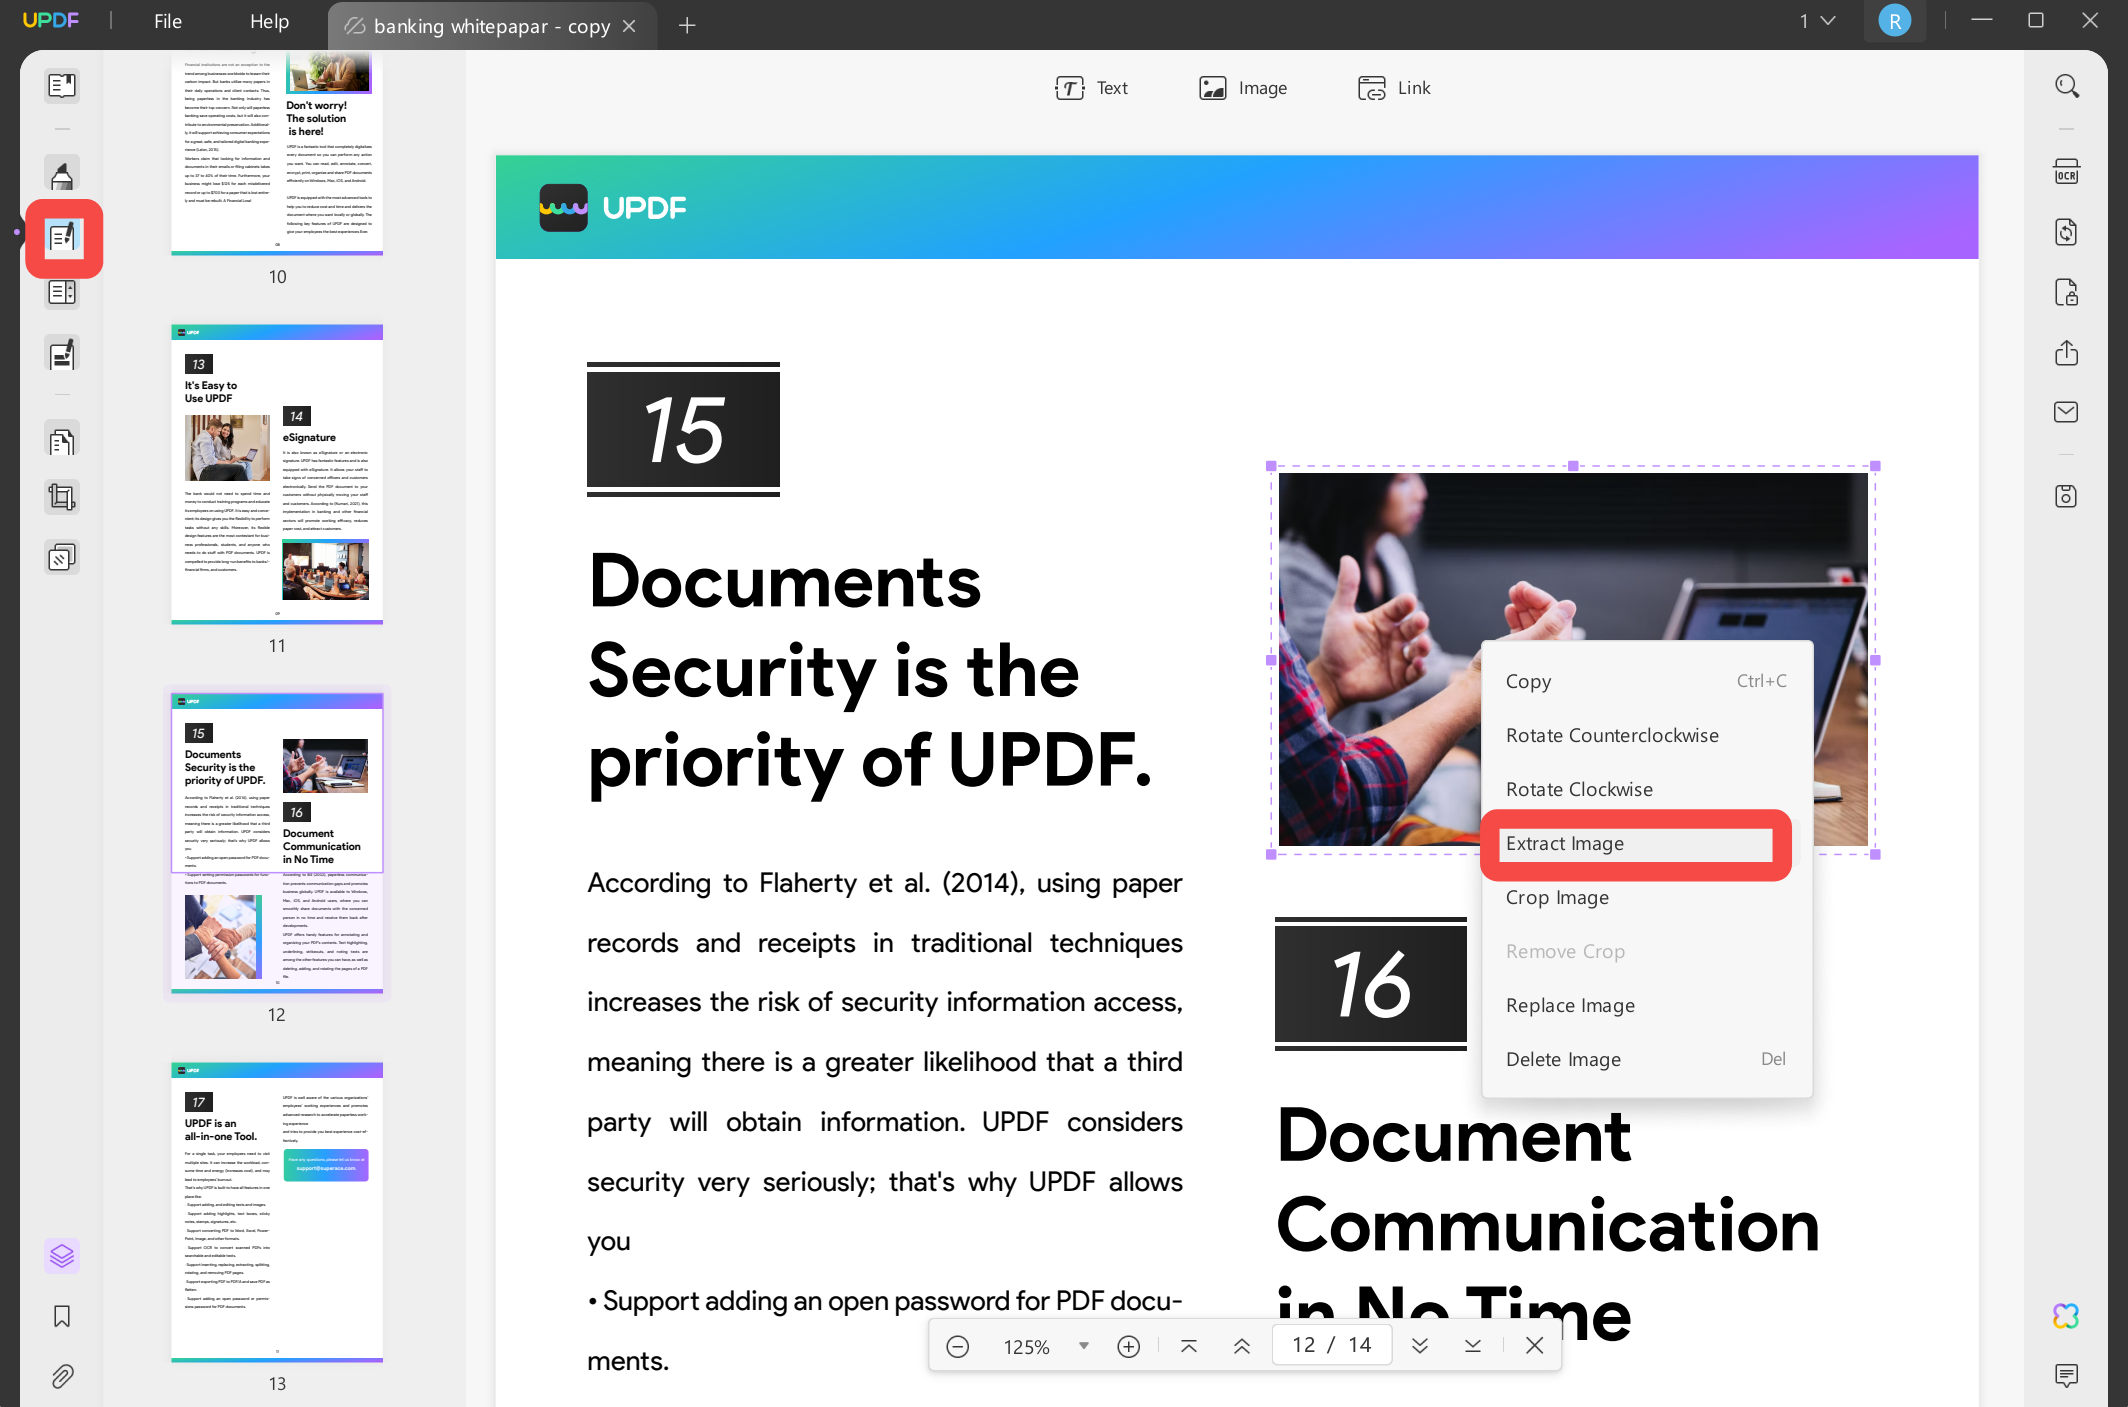The height and width of the screenshot is (1407, 2128).
Task: Open the Convert PDF tool
Action: 2066,231
